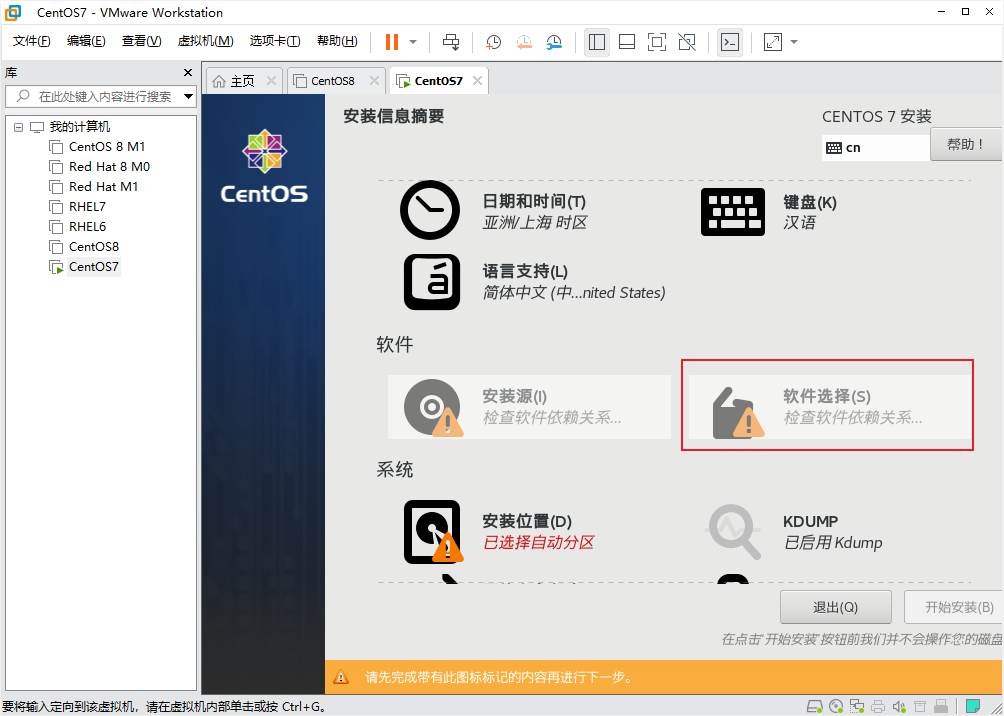1004x716 pixels.
Task: Click the CD/DVD status bar icon
Action: pyautogui.click(x=836, y=706)
